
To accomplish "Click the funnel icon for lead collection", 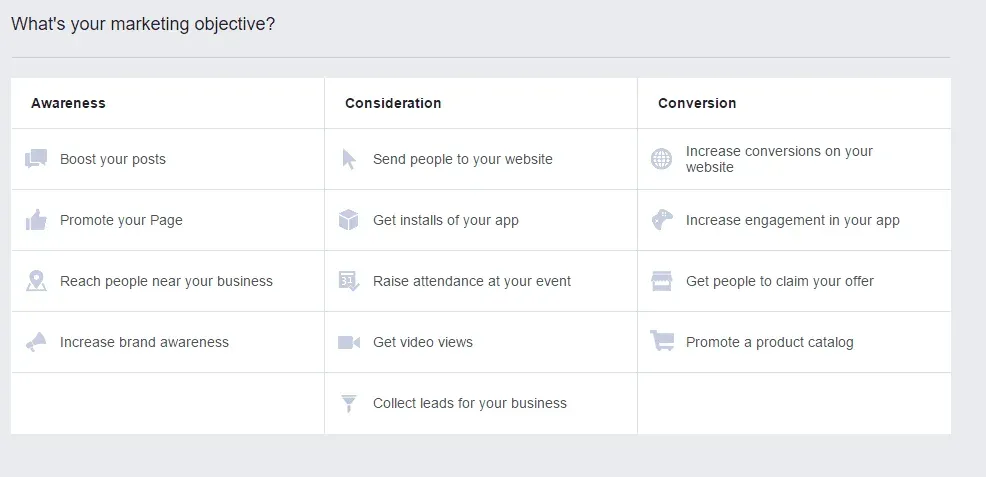I will click(x=348, y=403).
